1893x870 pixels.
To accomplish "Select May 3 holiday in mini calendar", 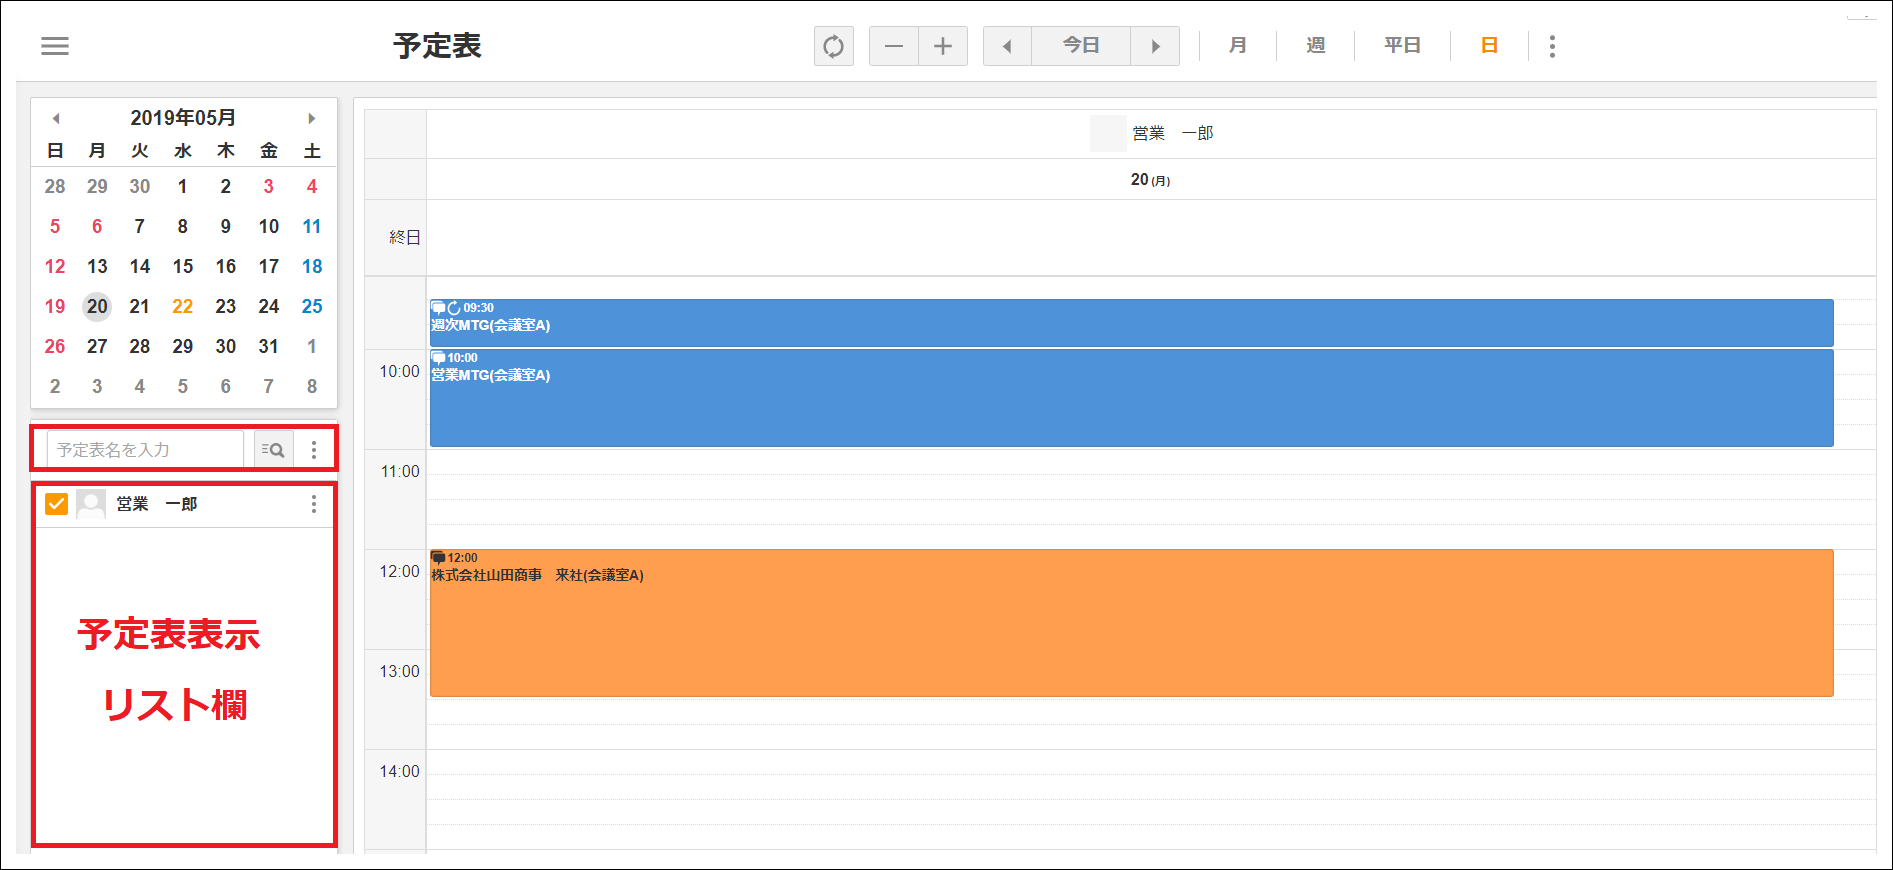I will coord(268,186).
